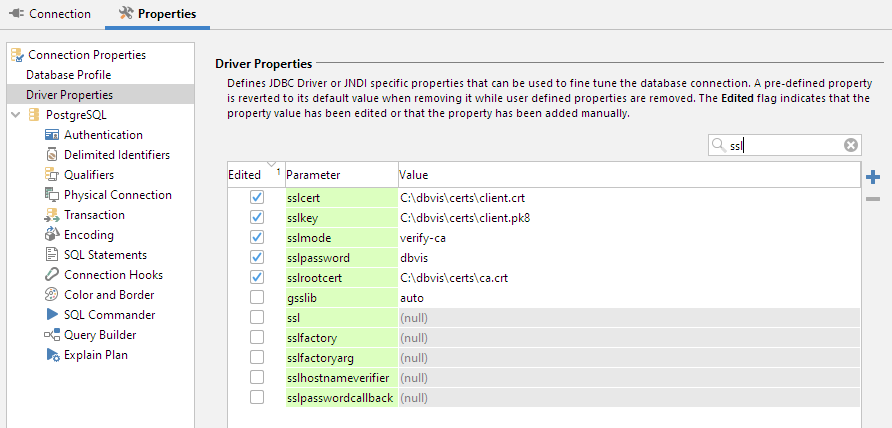Select the Physical Connection item

click(x=117, y=195)
